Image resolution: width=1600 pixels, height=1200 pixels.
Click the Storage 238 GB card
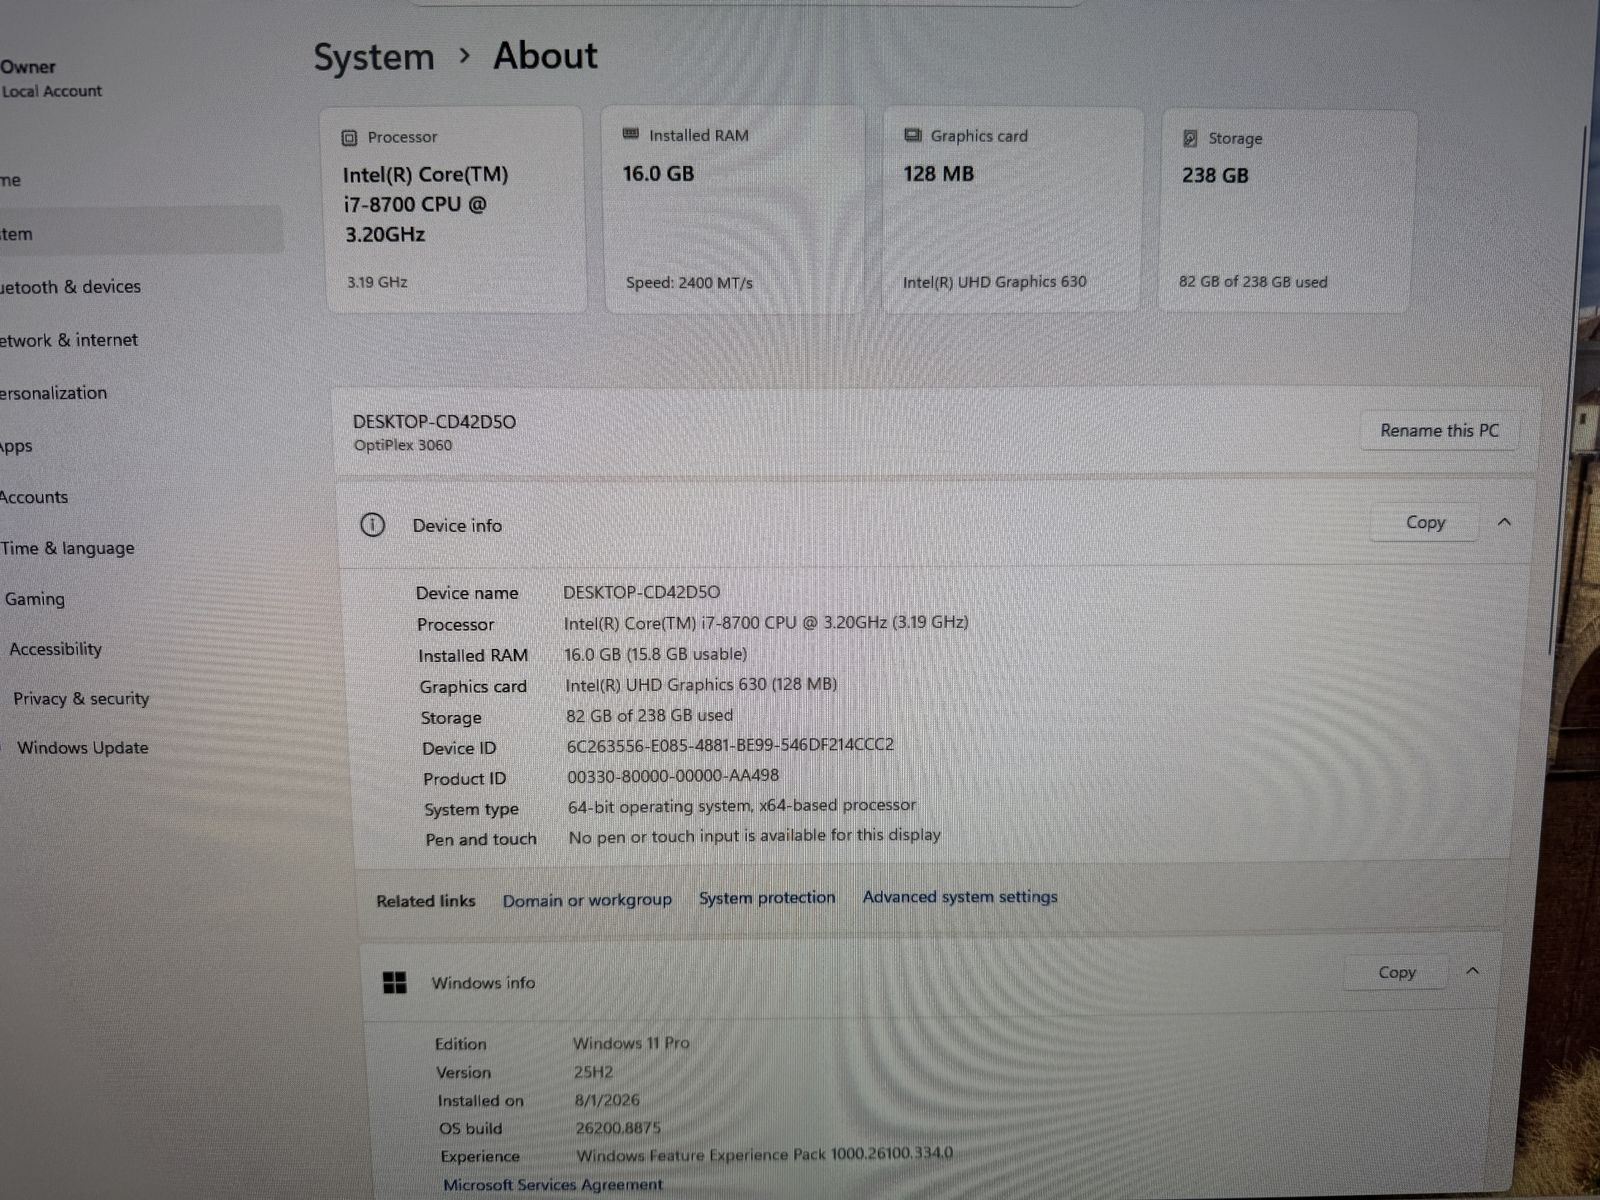click(x=1288, y=212)
